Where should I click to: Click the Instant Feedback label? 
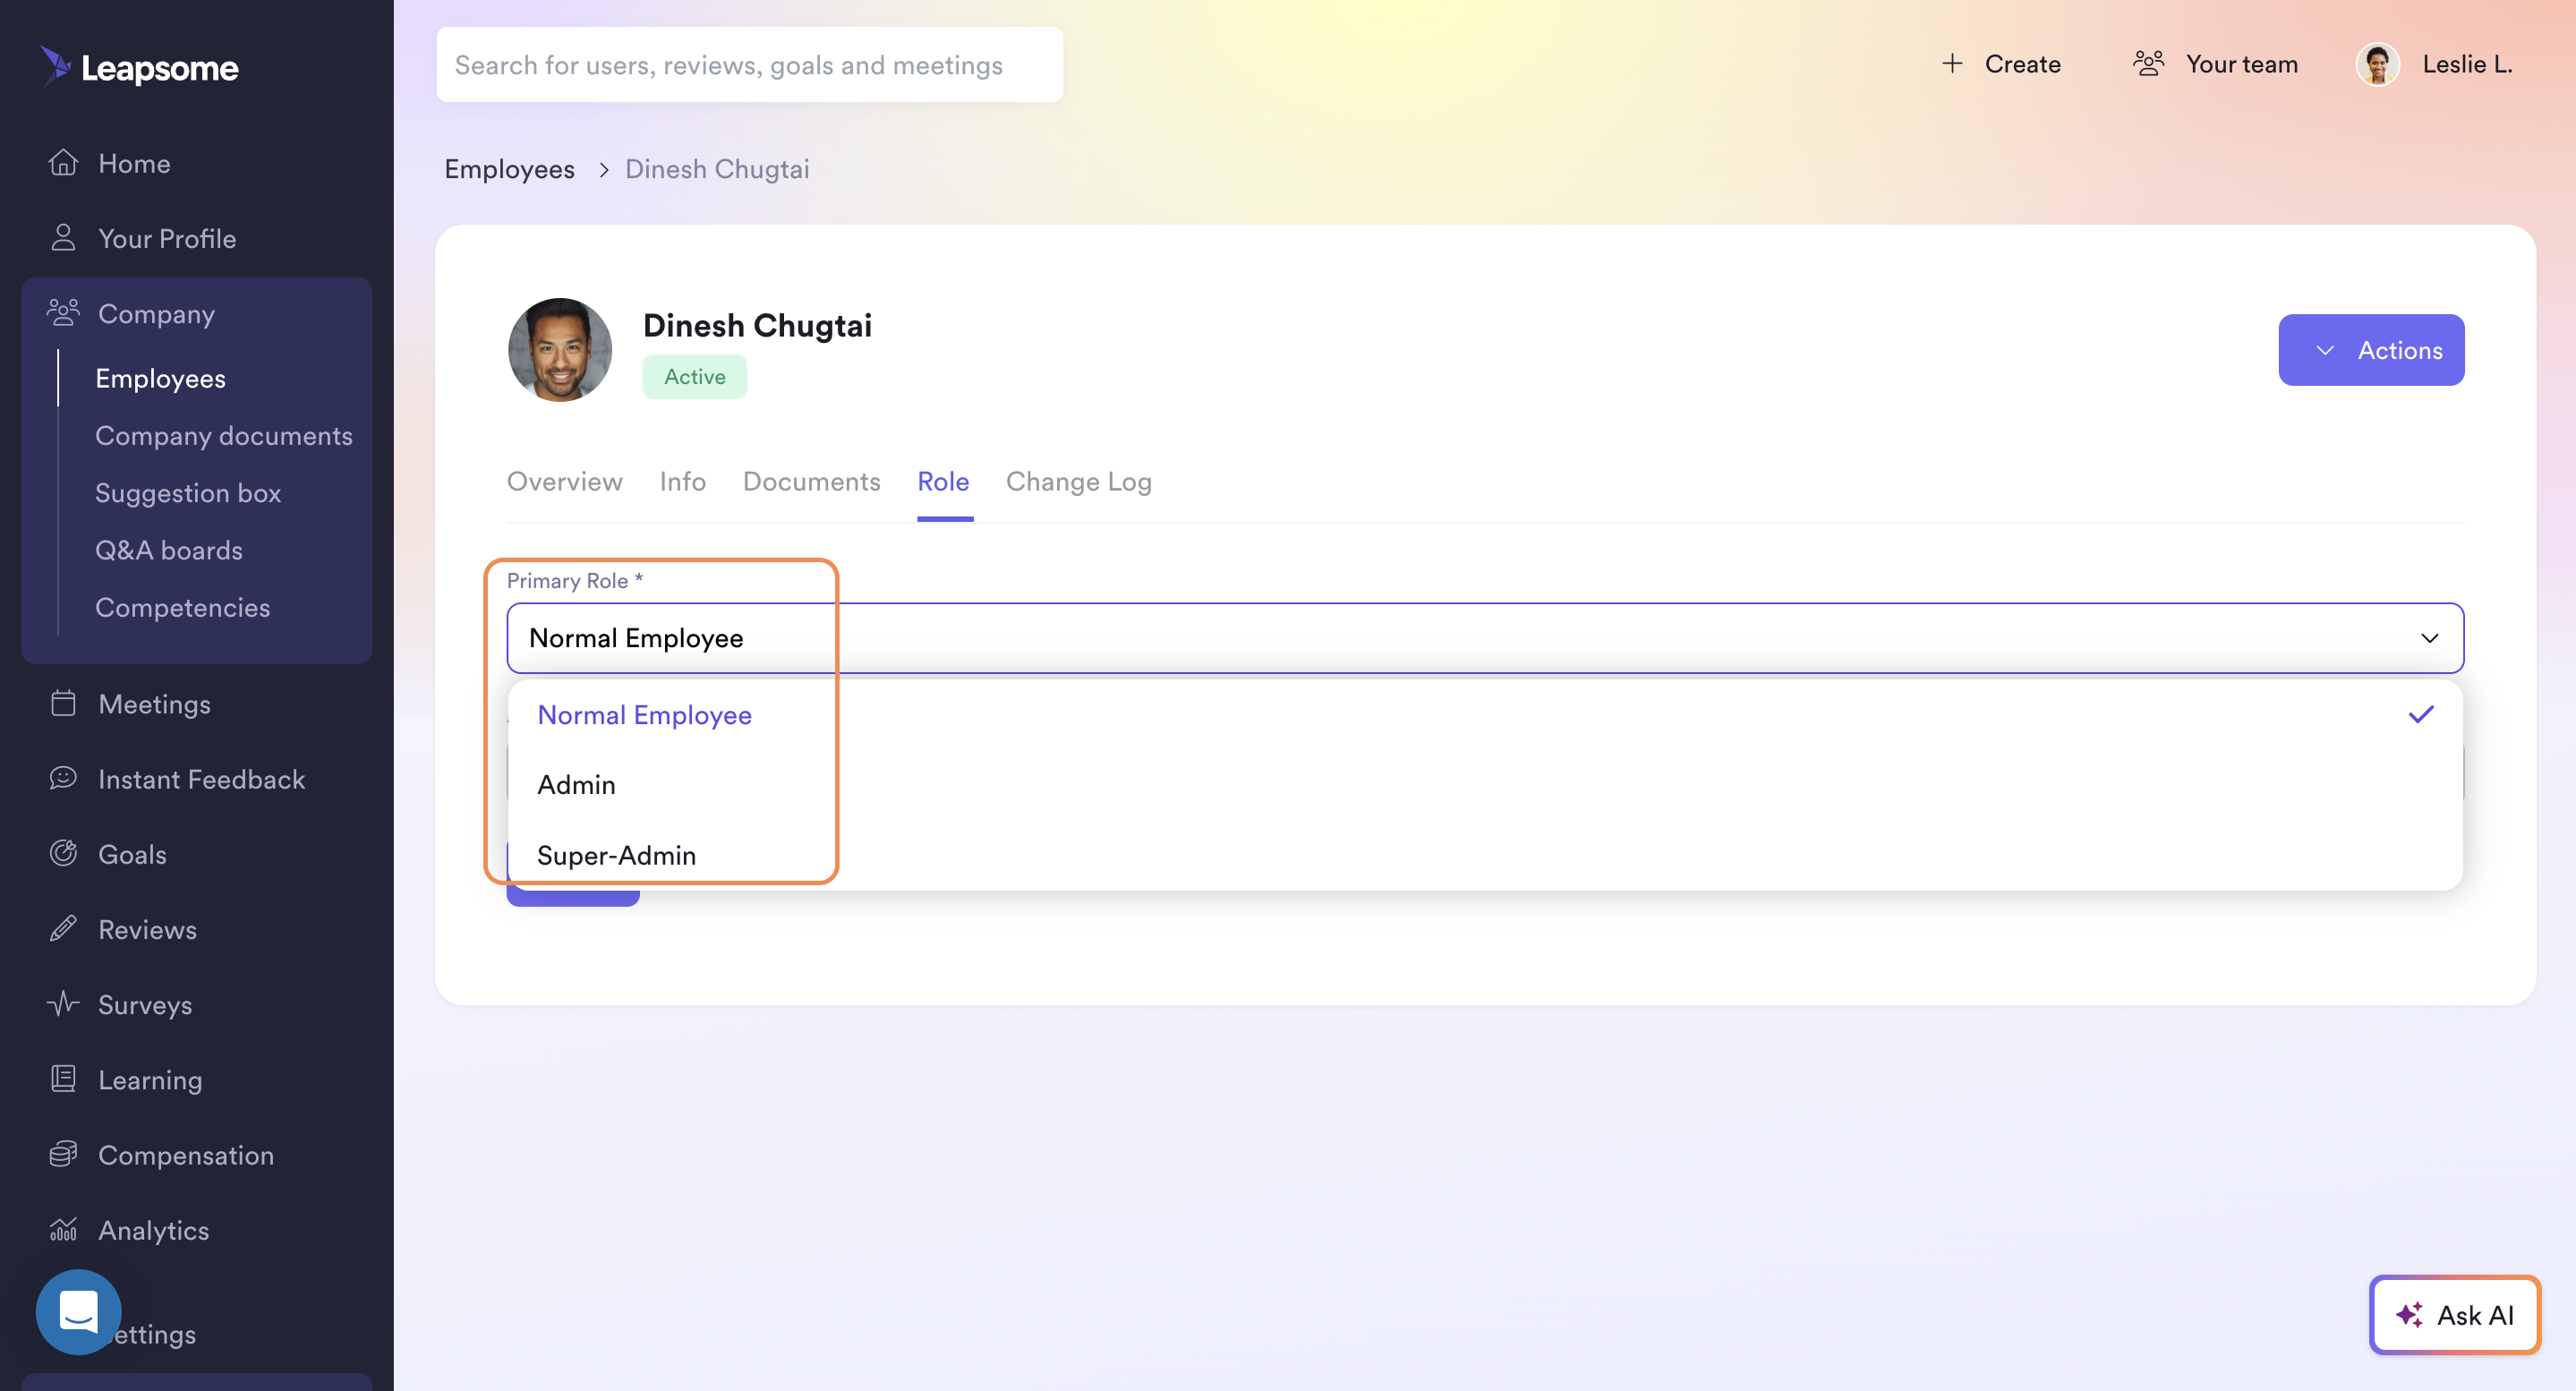tap(202, 779)
